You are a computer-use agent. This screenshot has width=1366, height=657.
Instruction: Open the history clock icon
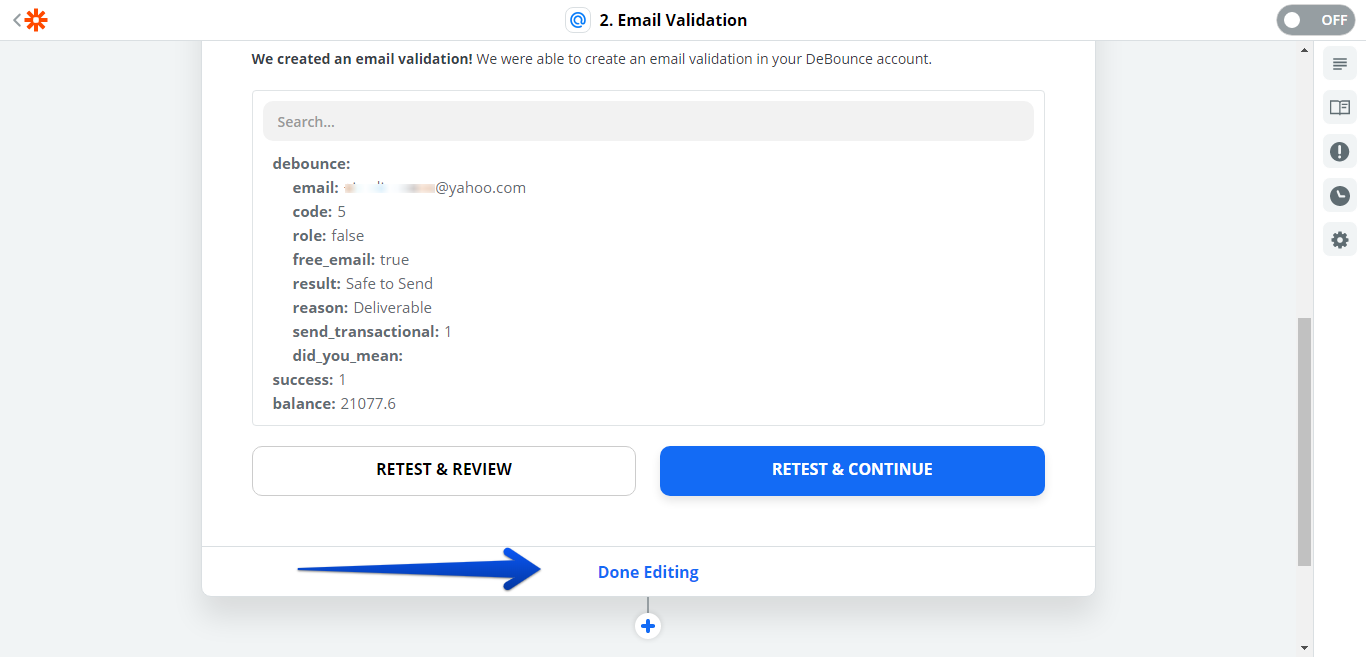click(x=1340, y=196)
